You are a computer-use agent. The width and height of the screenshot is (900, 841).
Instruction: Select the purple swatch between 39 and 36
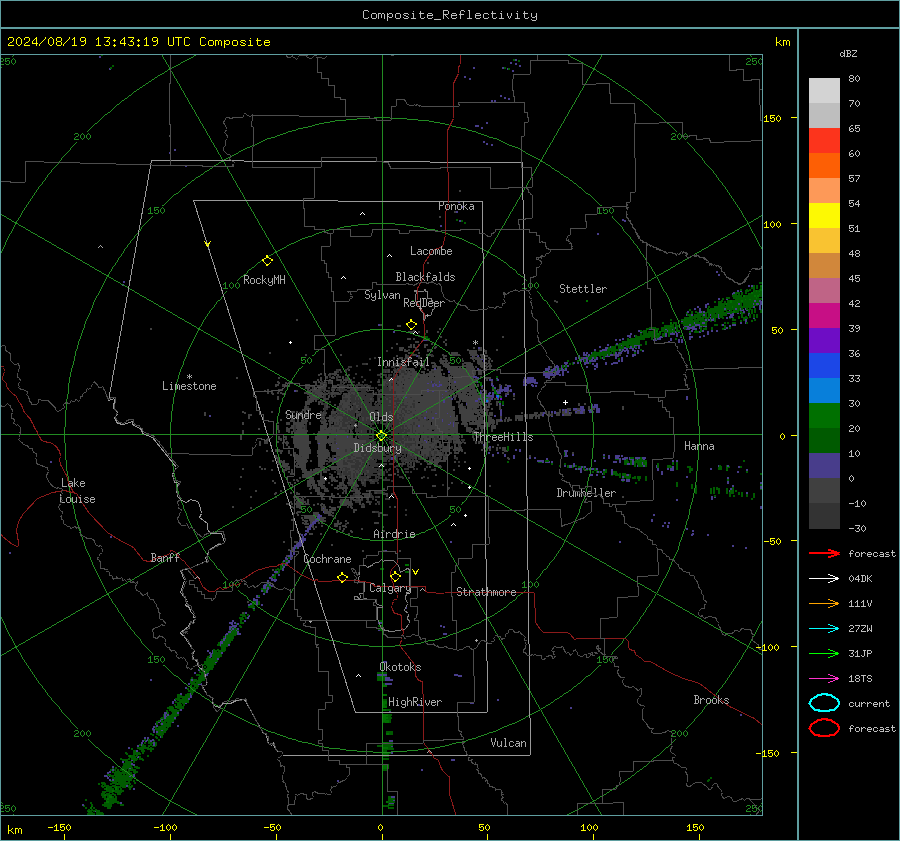824,341
